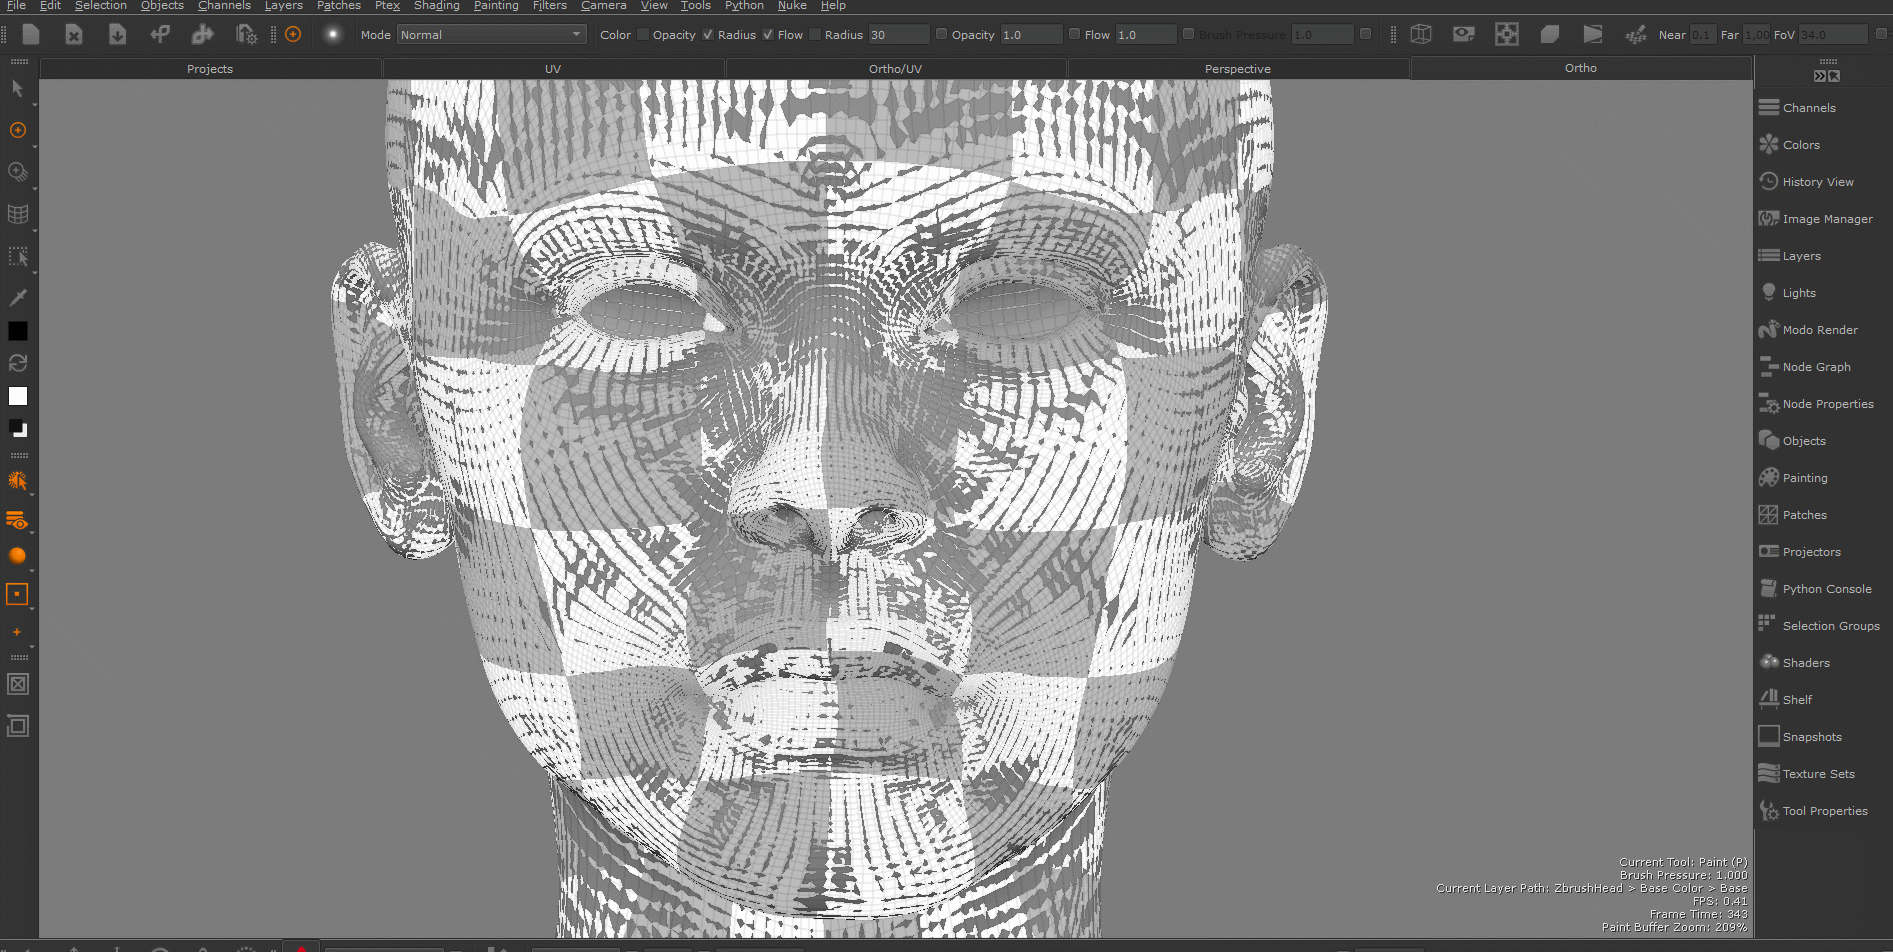Click the small orange plus icon

click(17, 632)
